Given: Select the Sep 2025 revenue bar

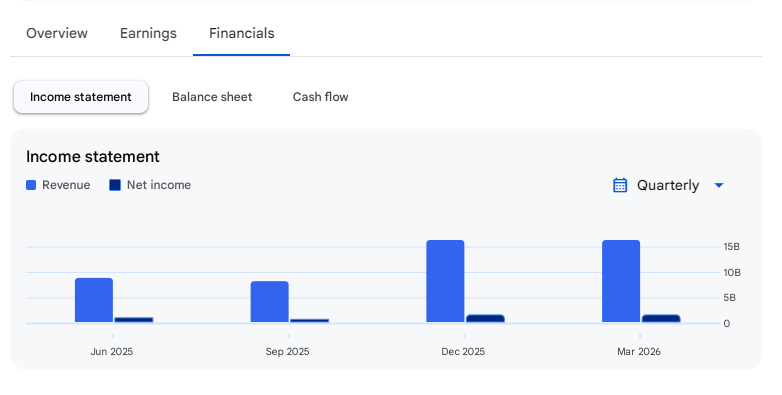Looking at the screenshot, I should pyautogui.click(x=269, y=302).
